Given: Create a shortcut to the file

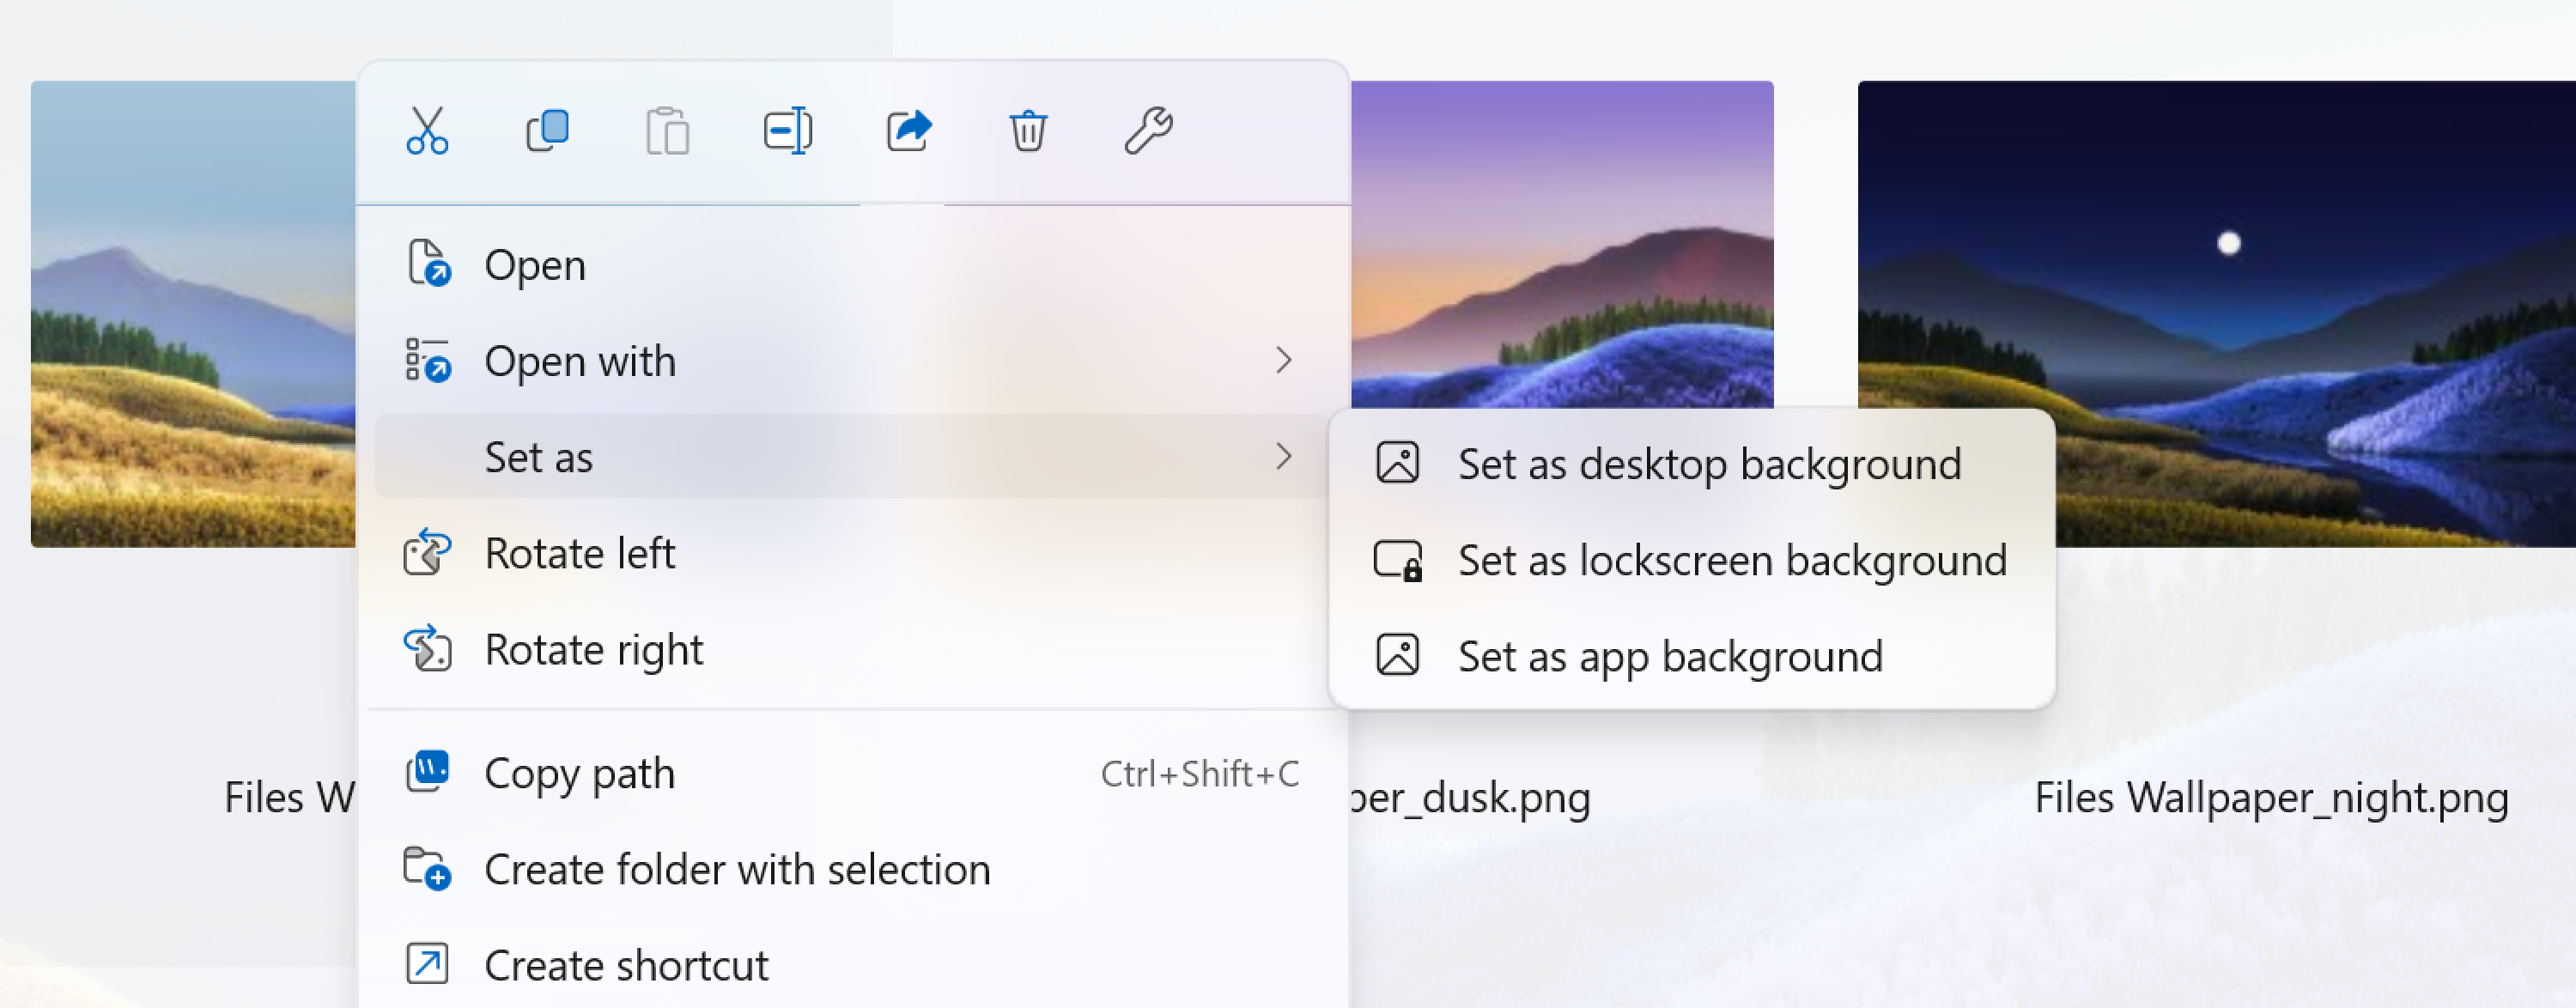Looking at the screenshot, I should point(626,963).
